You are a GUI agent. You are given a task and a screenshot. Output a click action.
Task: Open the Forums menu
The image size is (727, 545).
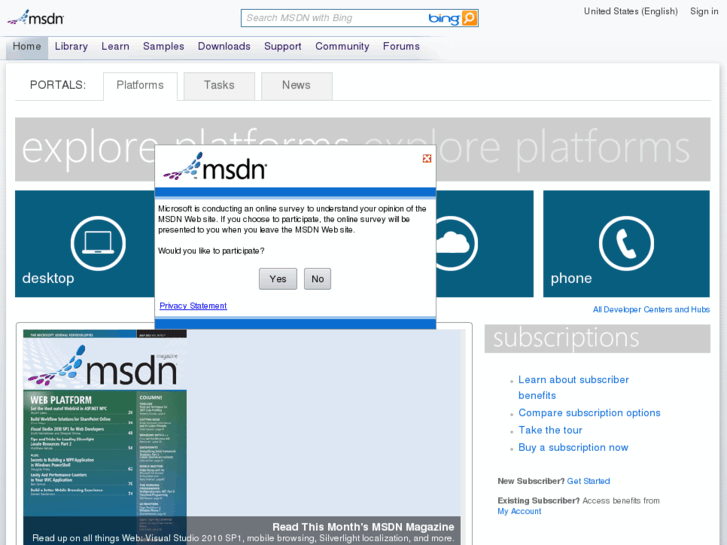[x=402, y=46]
